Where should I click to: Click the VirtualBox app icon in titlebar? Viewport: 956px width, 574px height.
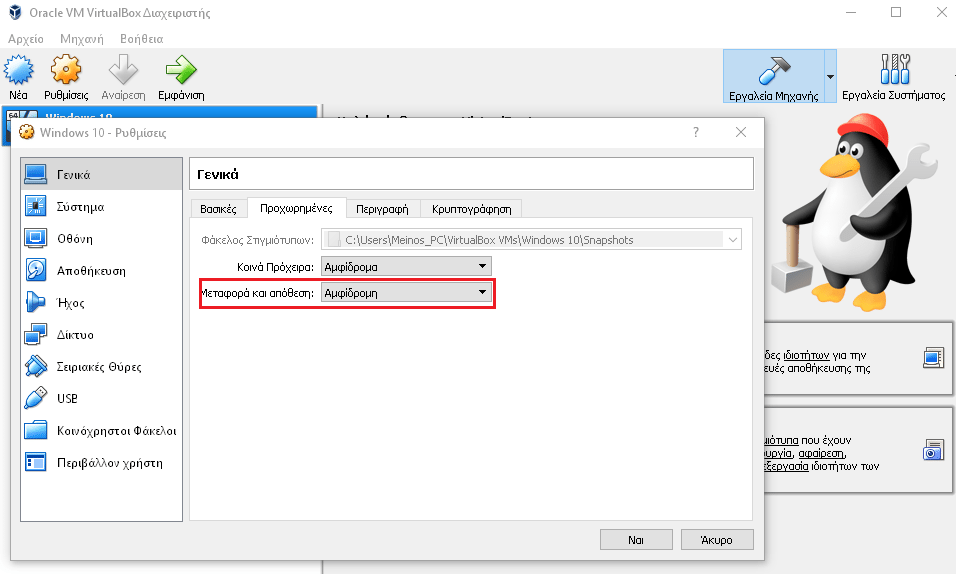tap(15, 12)
